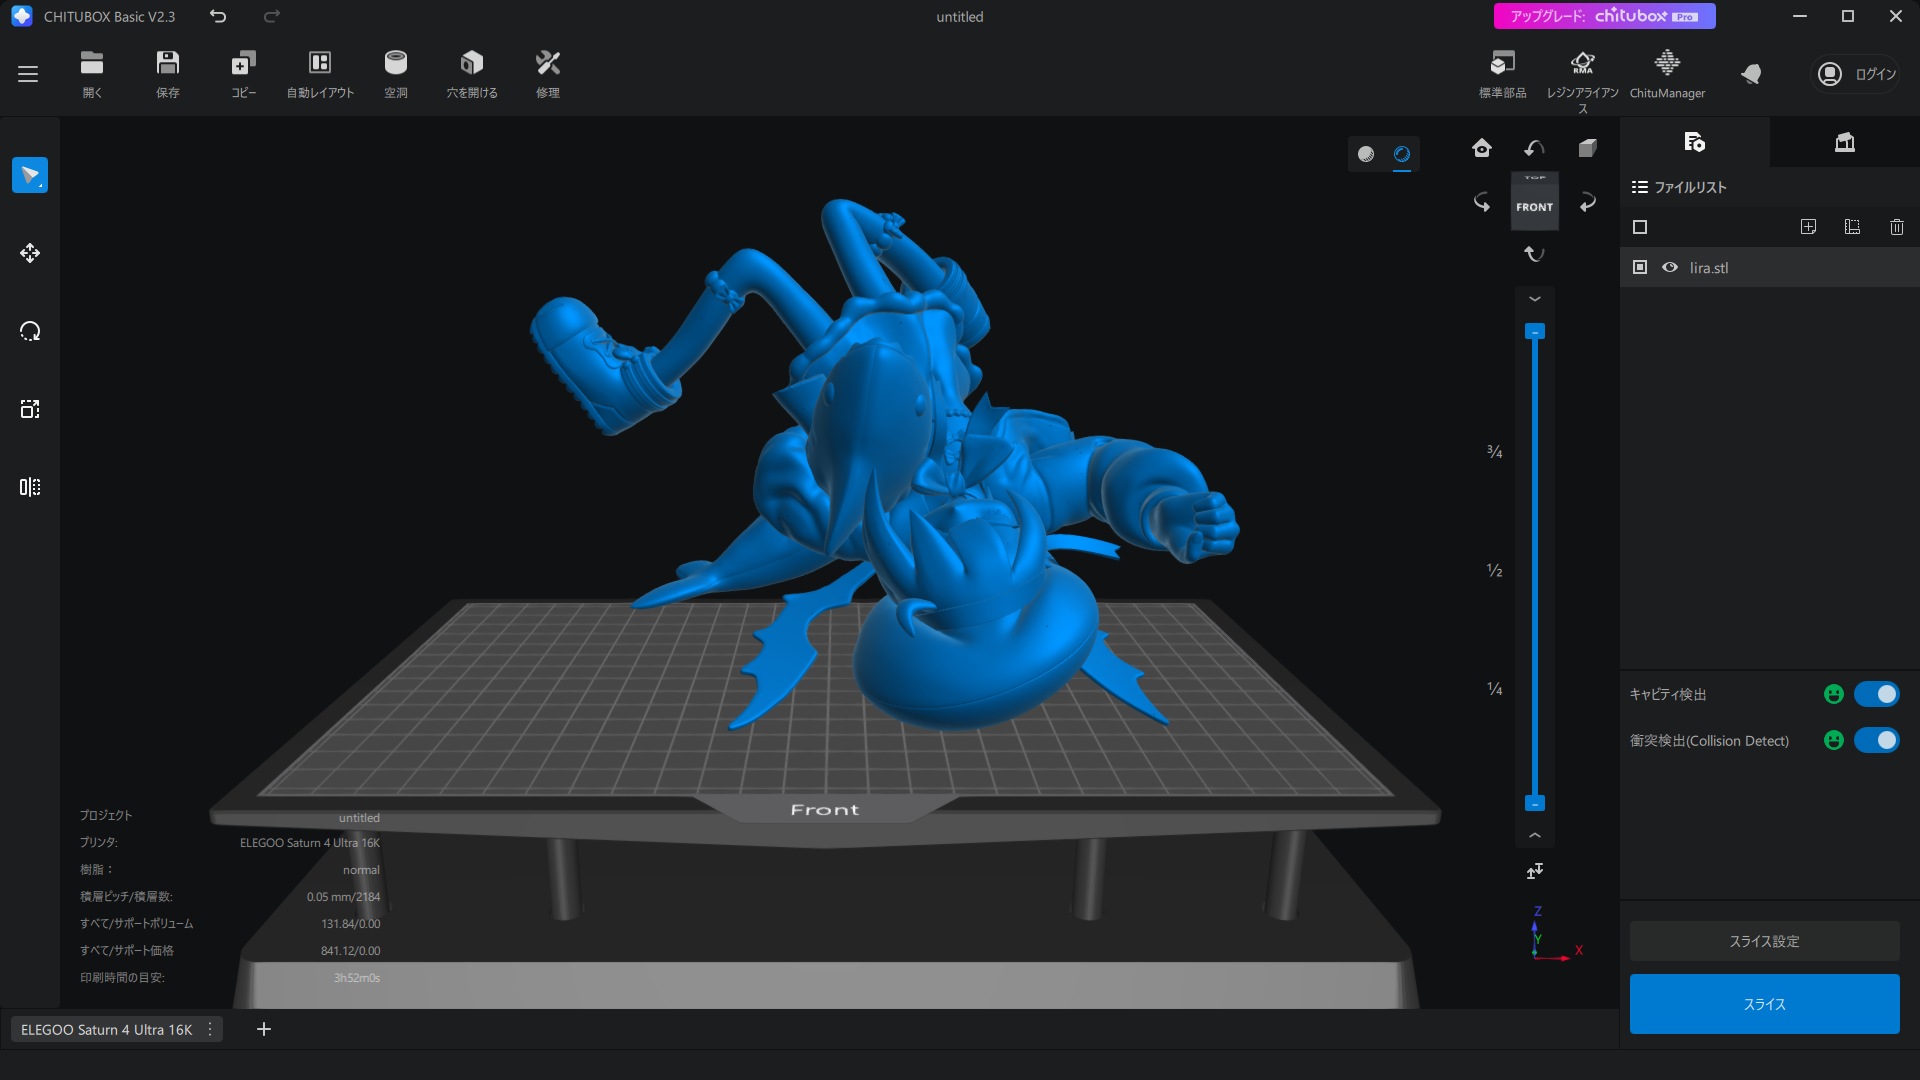This screenshot has height=1080, width=1920.
Task: Roll view using arrow above view cube
Action: [x=1535, y=148]
